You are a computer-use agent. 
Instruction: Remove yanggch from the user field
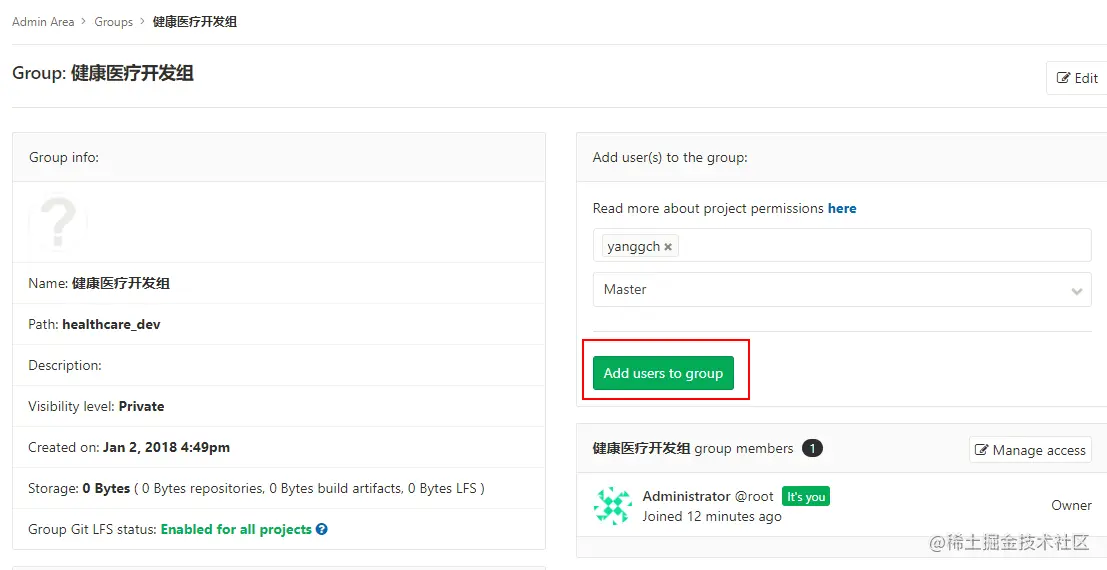click(x=668, y=247)
